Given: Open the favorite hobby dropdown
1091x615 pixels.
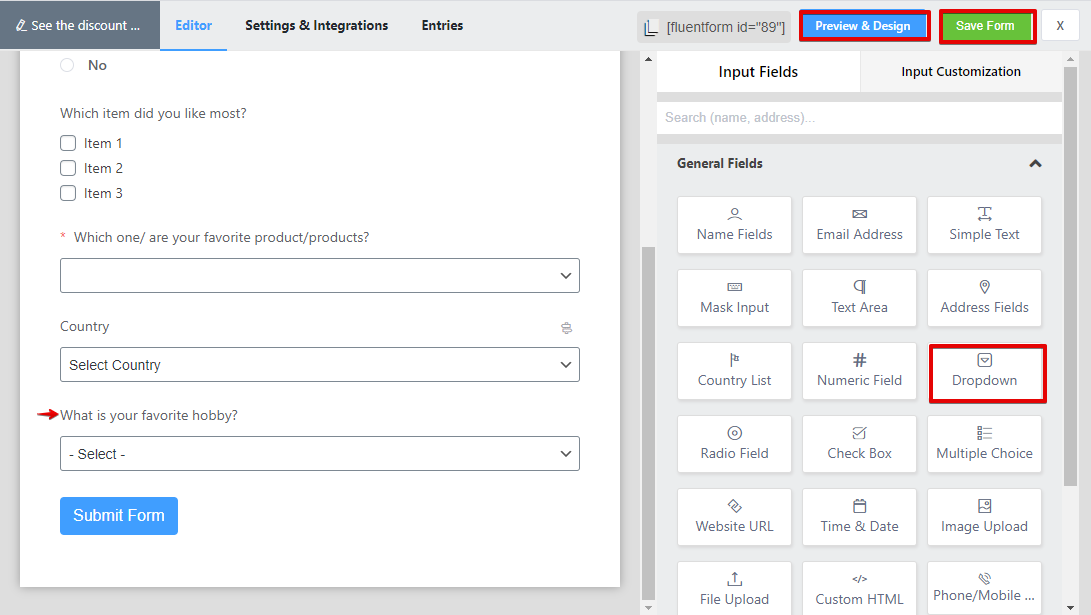Looking at the screenshot, I should click(320, 454).
